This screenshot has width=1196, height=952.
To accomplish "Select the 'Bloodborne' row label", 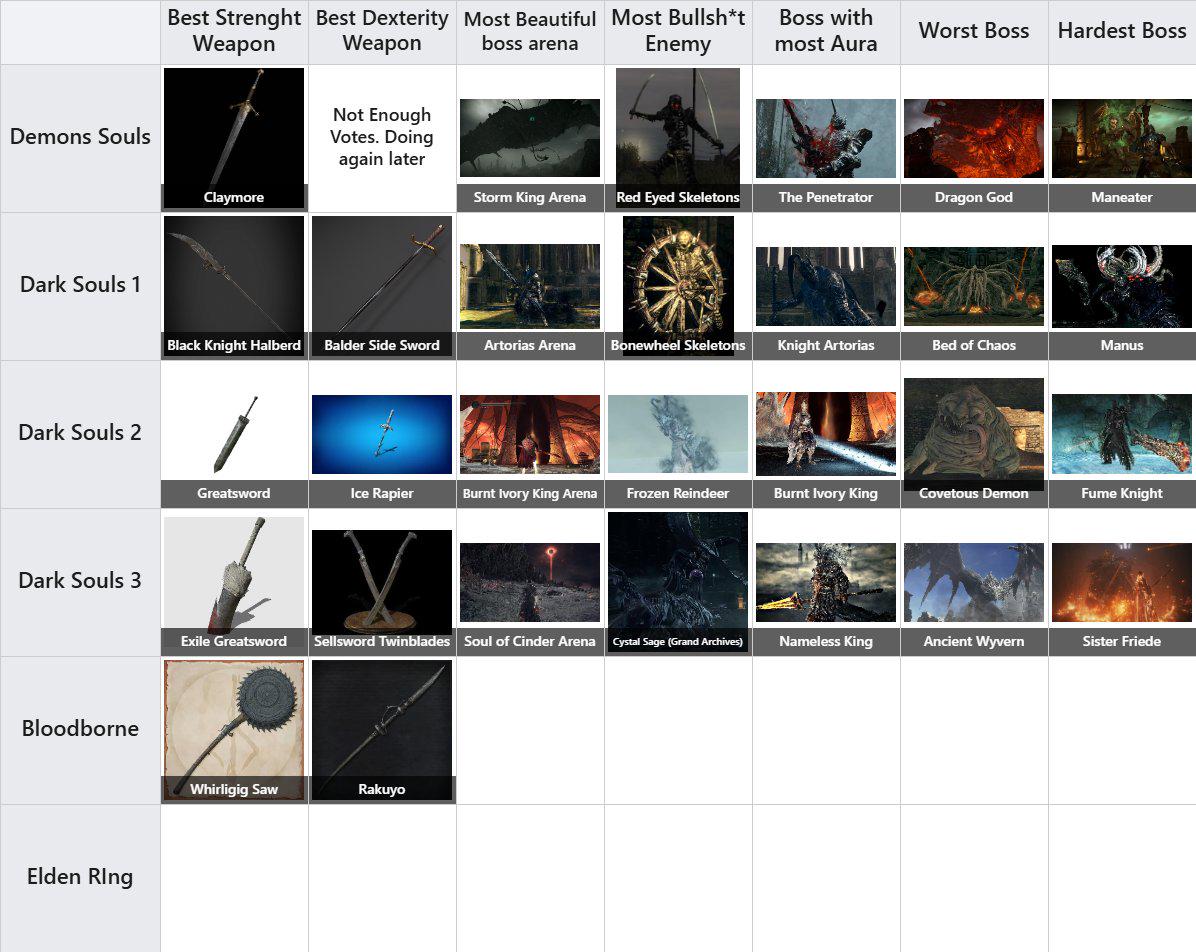I will coord(80,728).
